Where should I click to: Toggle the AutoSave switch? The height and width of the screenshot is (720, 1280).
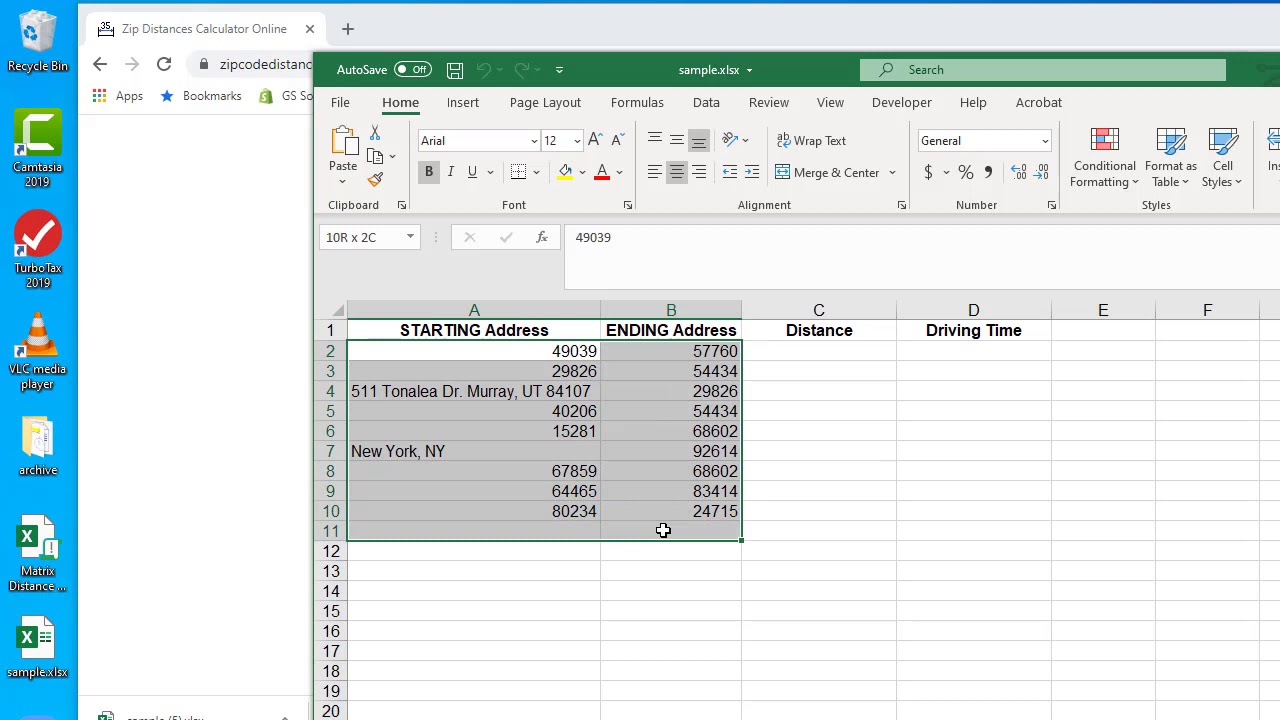click(412, 70)
